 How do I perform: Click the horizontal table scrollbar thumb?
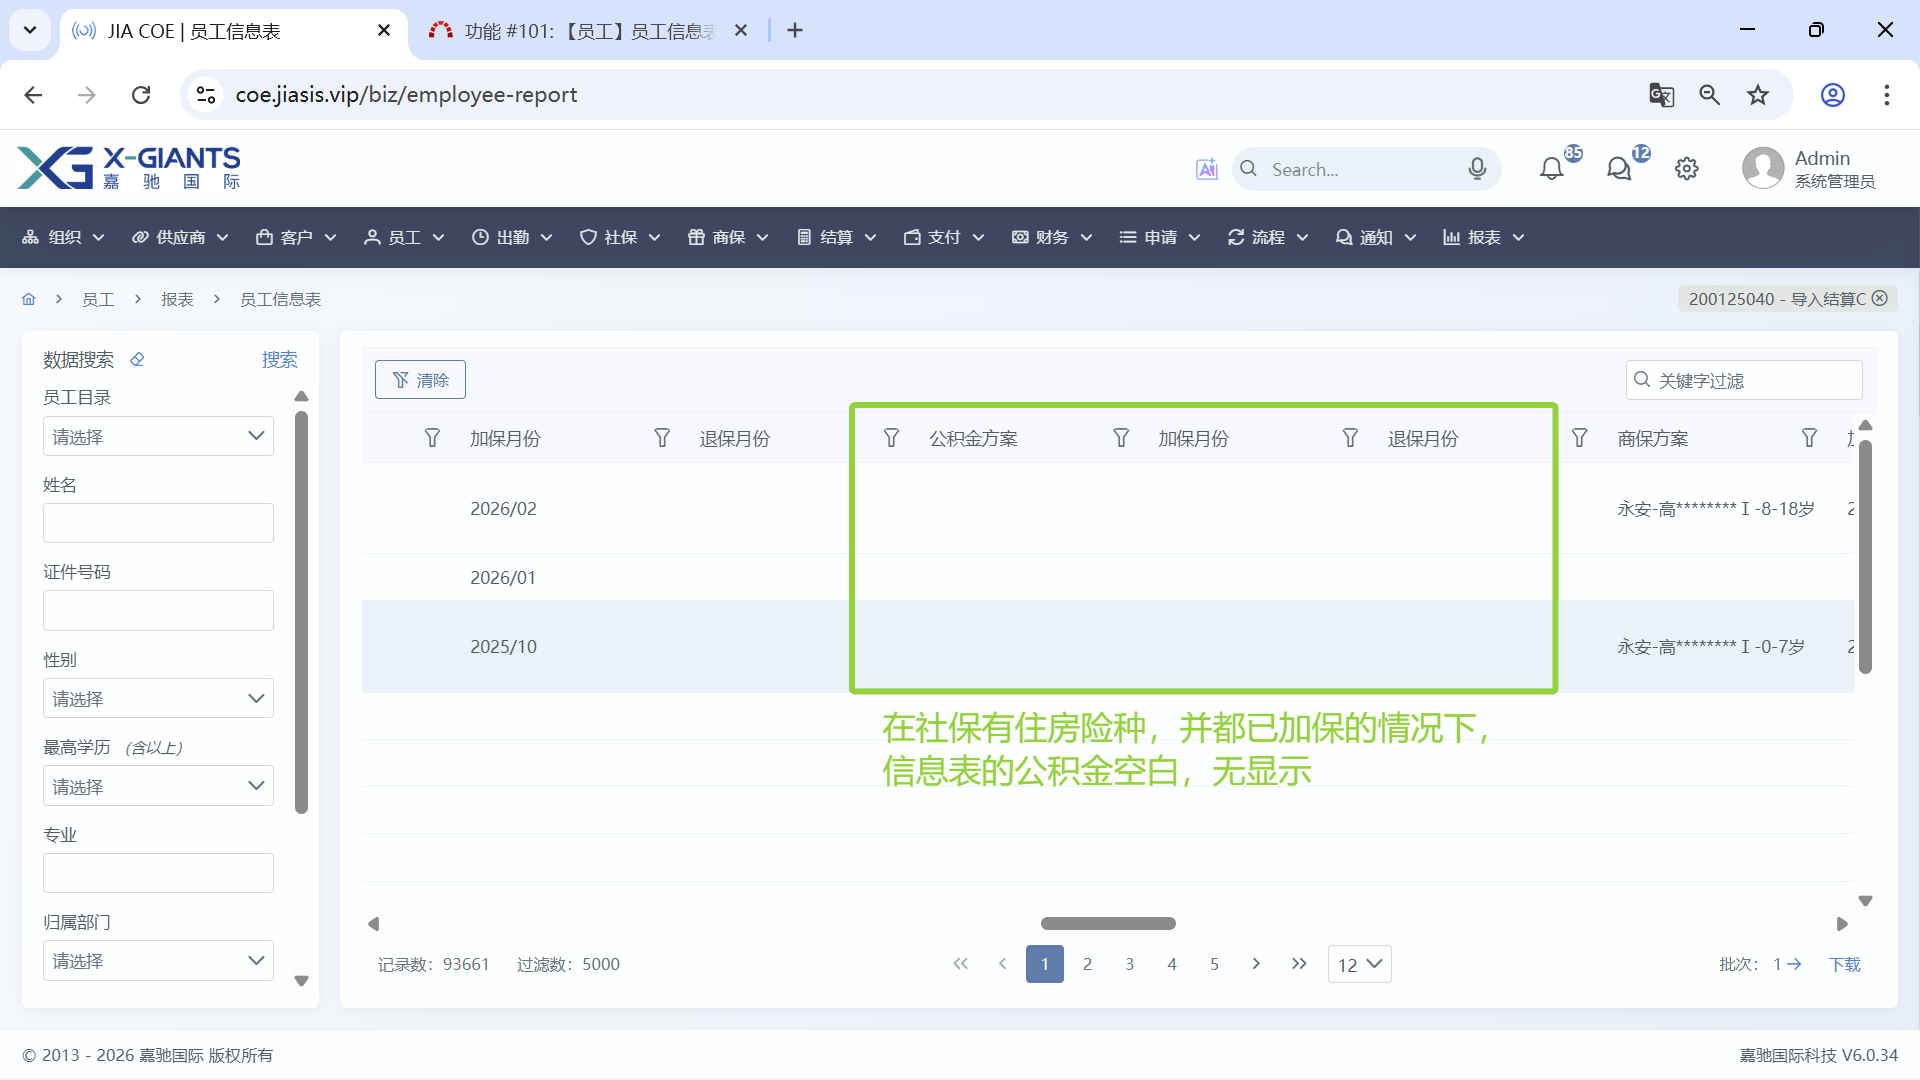pyautogui.click(x=1108, y=923)
